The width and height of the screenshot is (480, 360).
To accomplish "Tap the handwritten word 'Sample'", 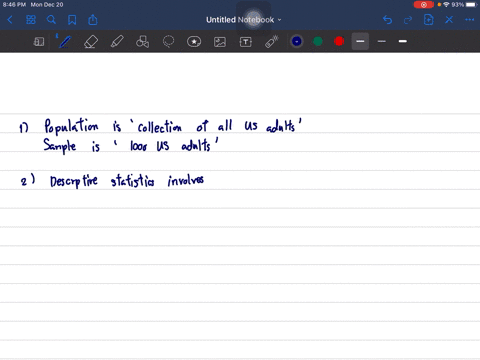I will tap(60, 146).
